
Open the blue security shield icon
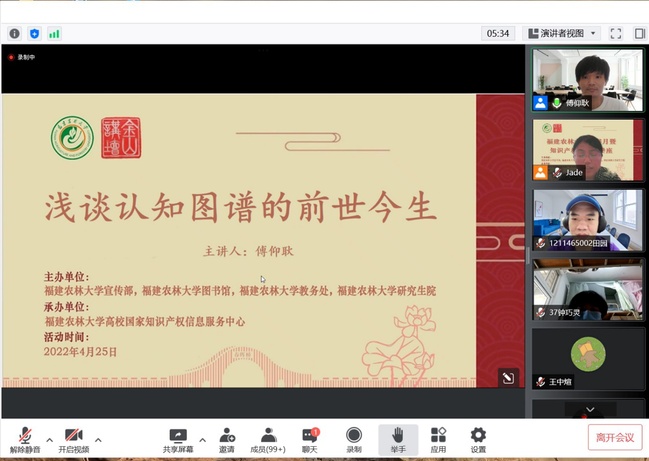point(34,33)
